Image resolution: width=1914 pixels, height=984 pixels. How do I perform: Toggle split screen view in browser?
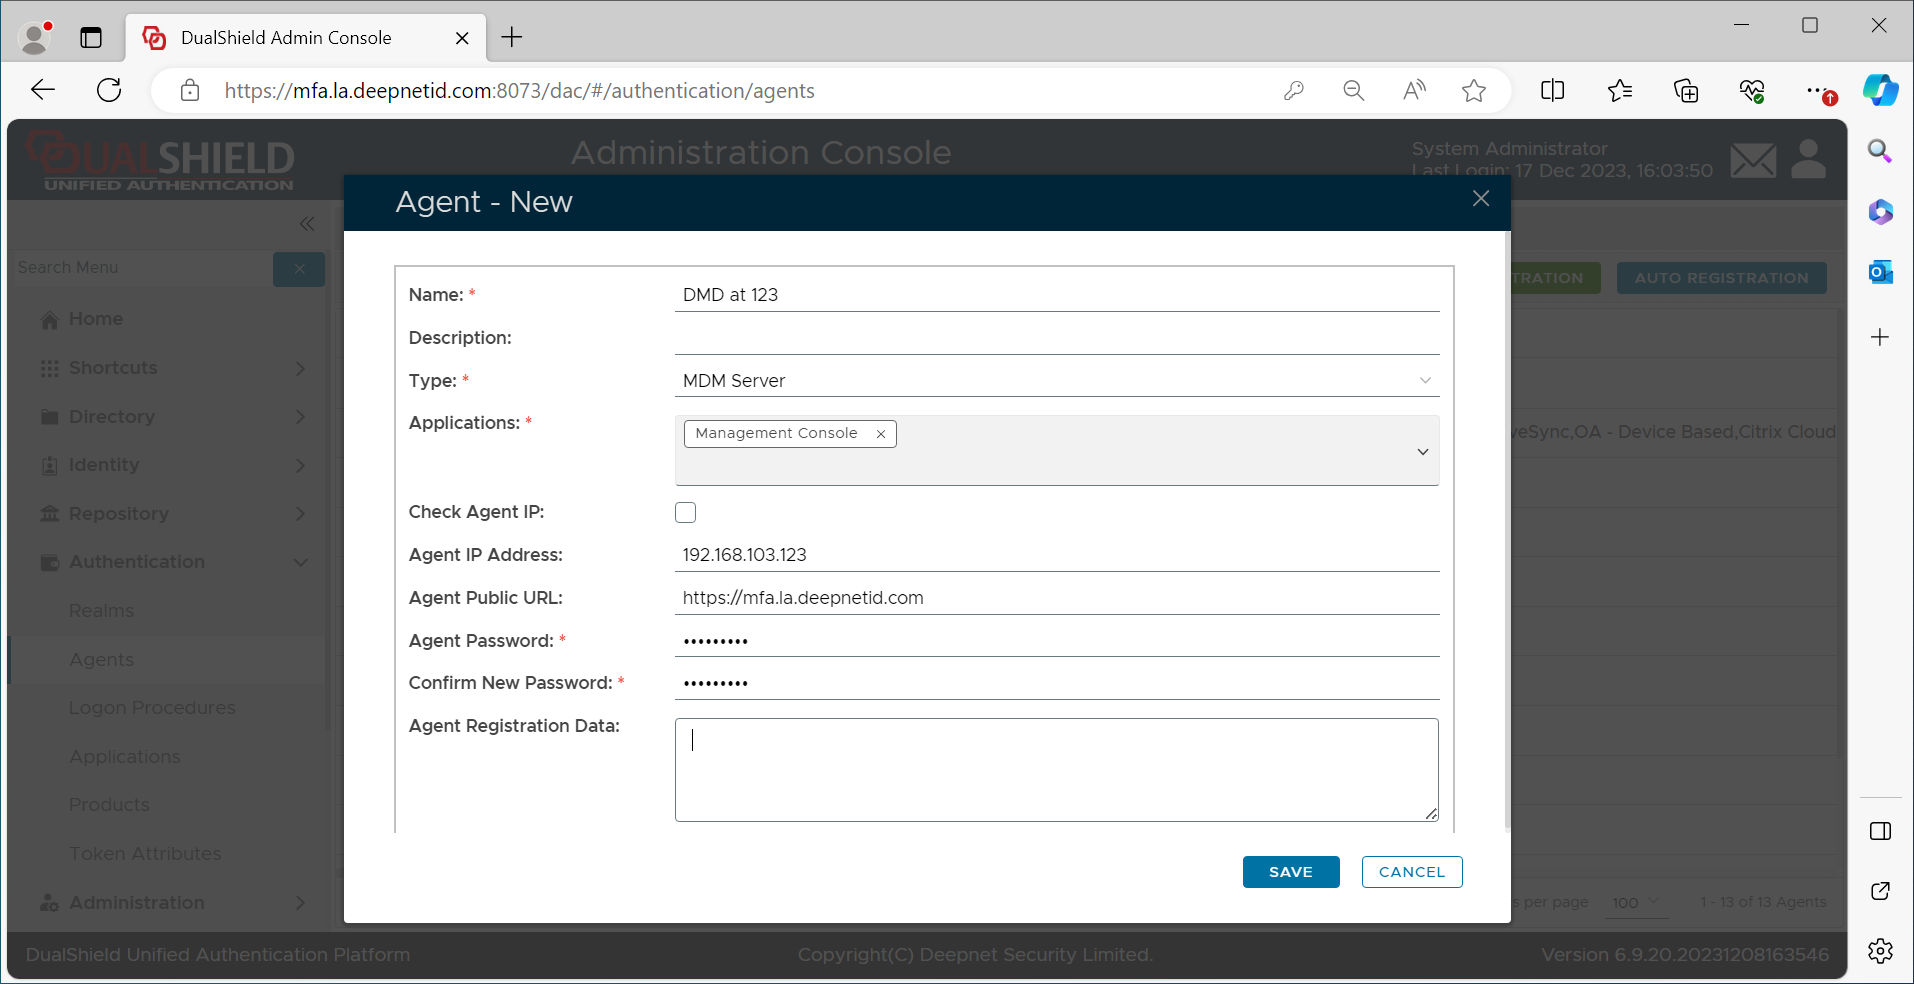[x=1552, y=91]
